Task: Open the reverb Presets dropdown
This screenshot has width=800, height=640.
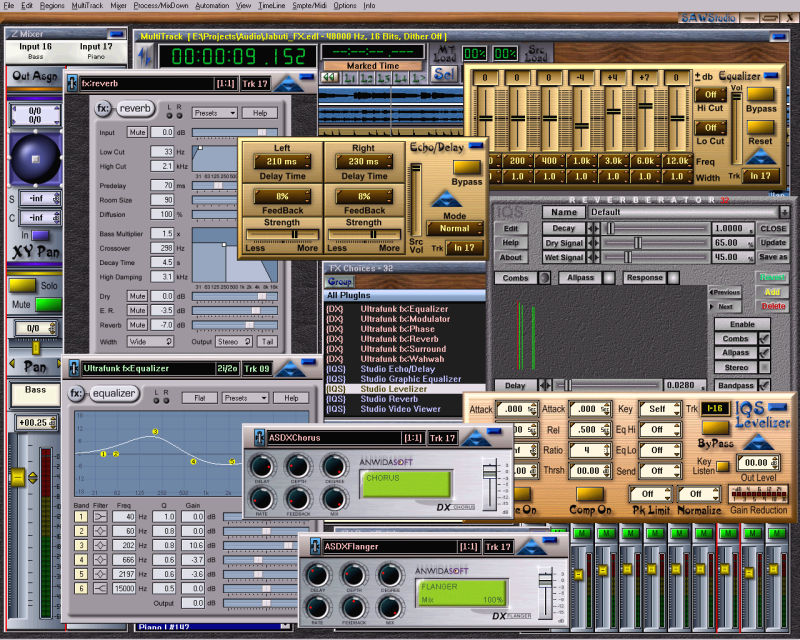Action: click(214, 113)
